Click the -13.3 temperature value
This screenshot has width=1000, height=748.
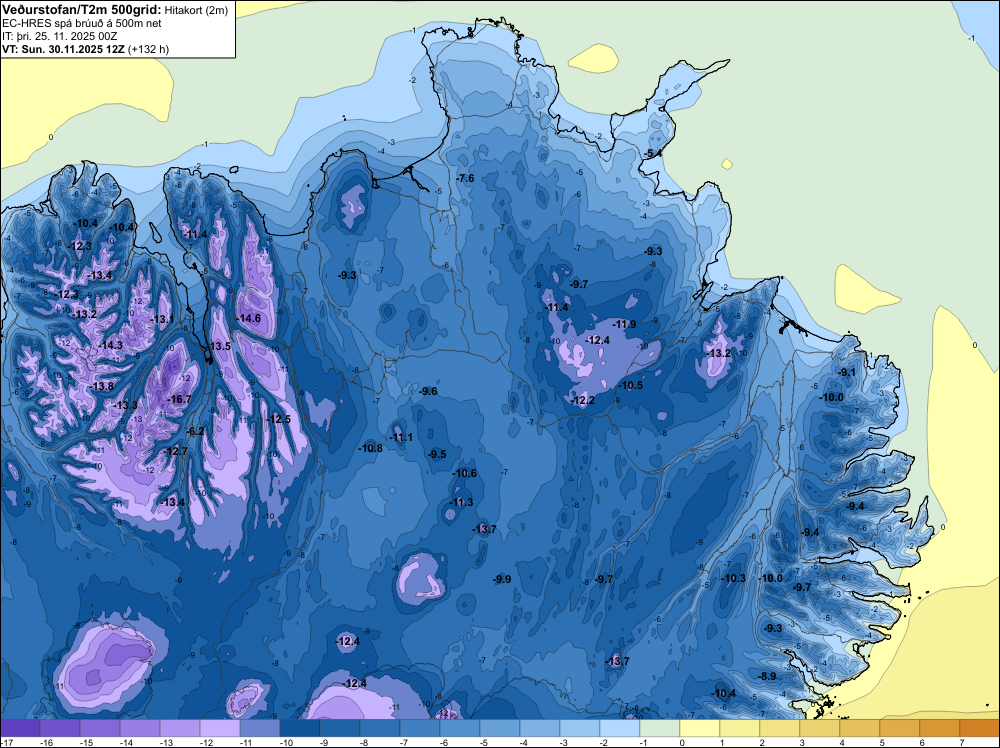[x=126, y=406]
